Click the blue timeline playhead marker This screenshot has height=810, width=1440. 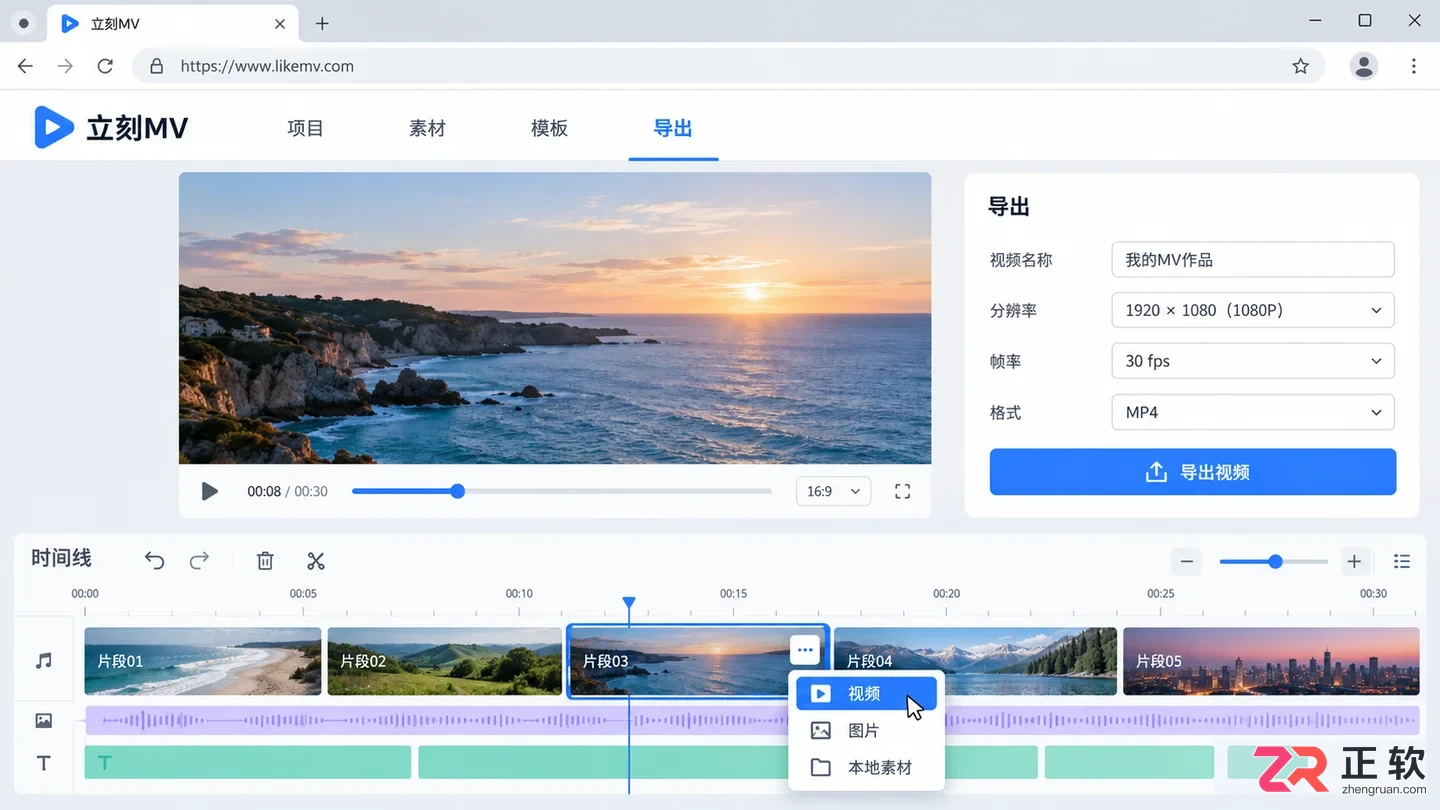click(629, 604)
